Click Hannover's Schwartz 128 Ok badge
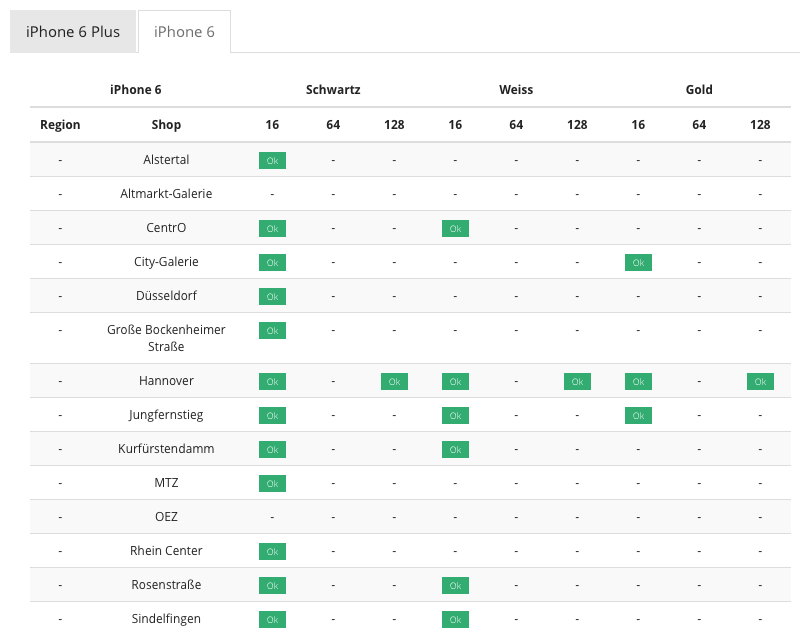800x640 pixels. (394, 382)
